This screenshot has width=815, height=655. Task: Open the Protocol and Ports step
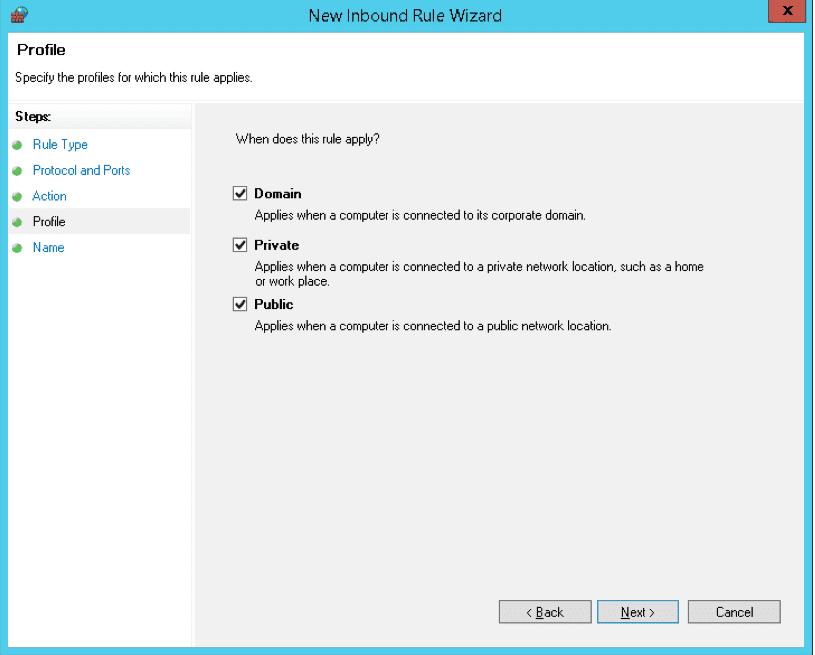[x=81, y=170]
